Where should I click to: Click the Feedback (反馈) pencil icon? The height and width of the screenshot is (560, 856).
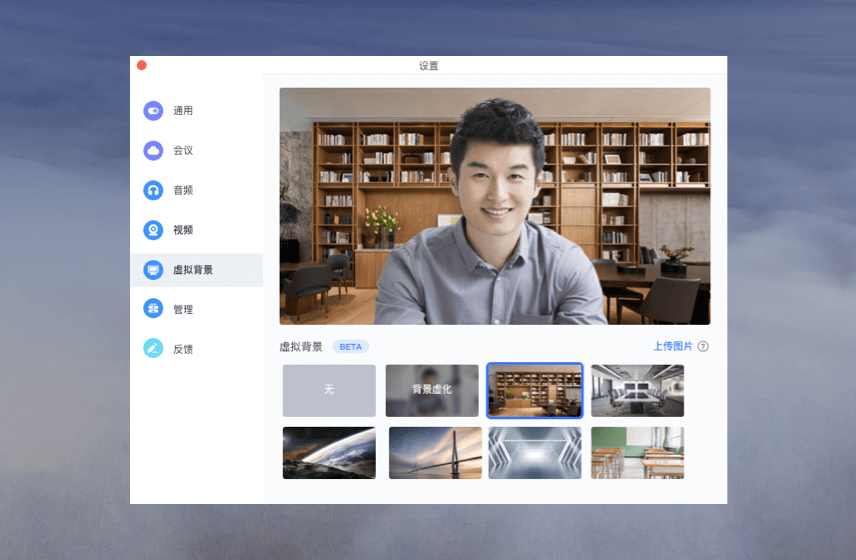[x=153, y=349]
